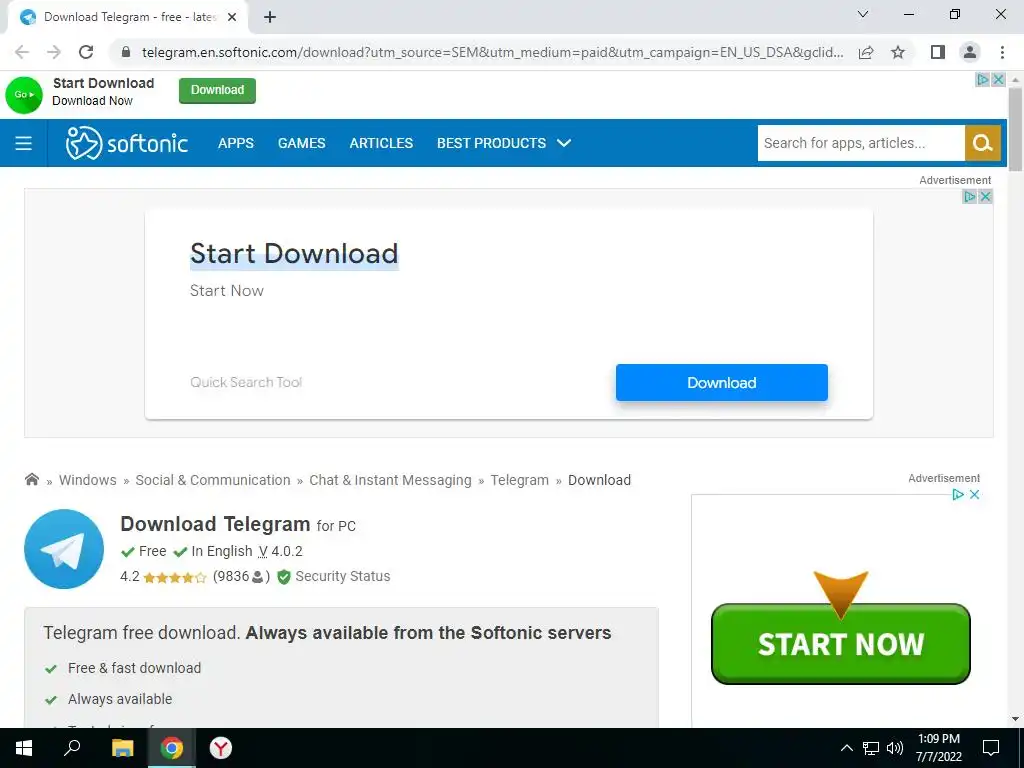Click the orange search magnifier button

(982, 143)
